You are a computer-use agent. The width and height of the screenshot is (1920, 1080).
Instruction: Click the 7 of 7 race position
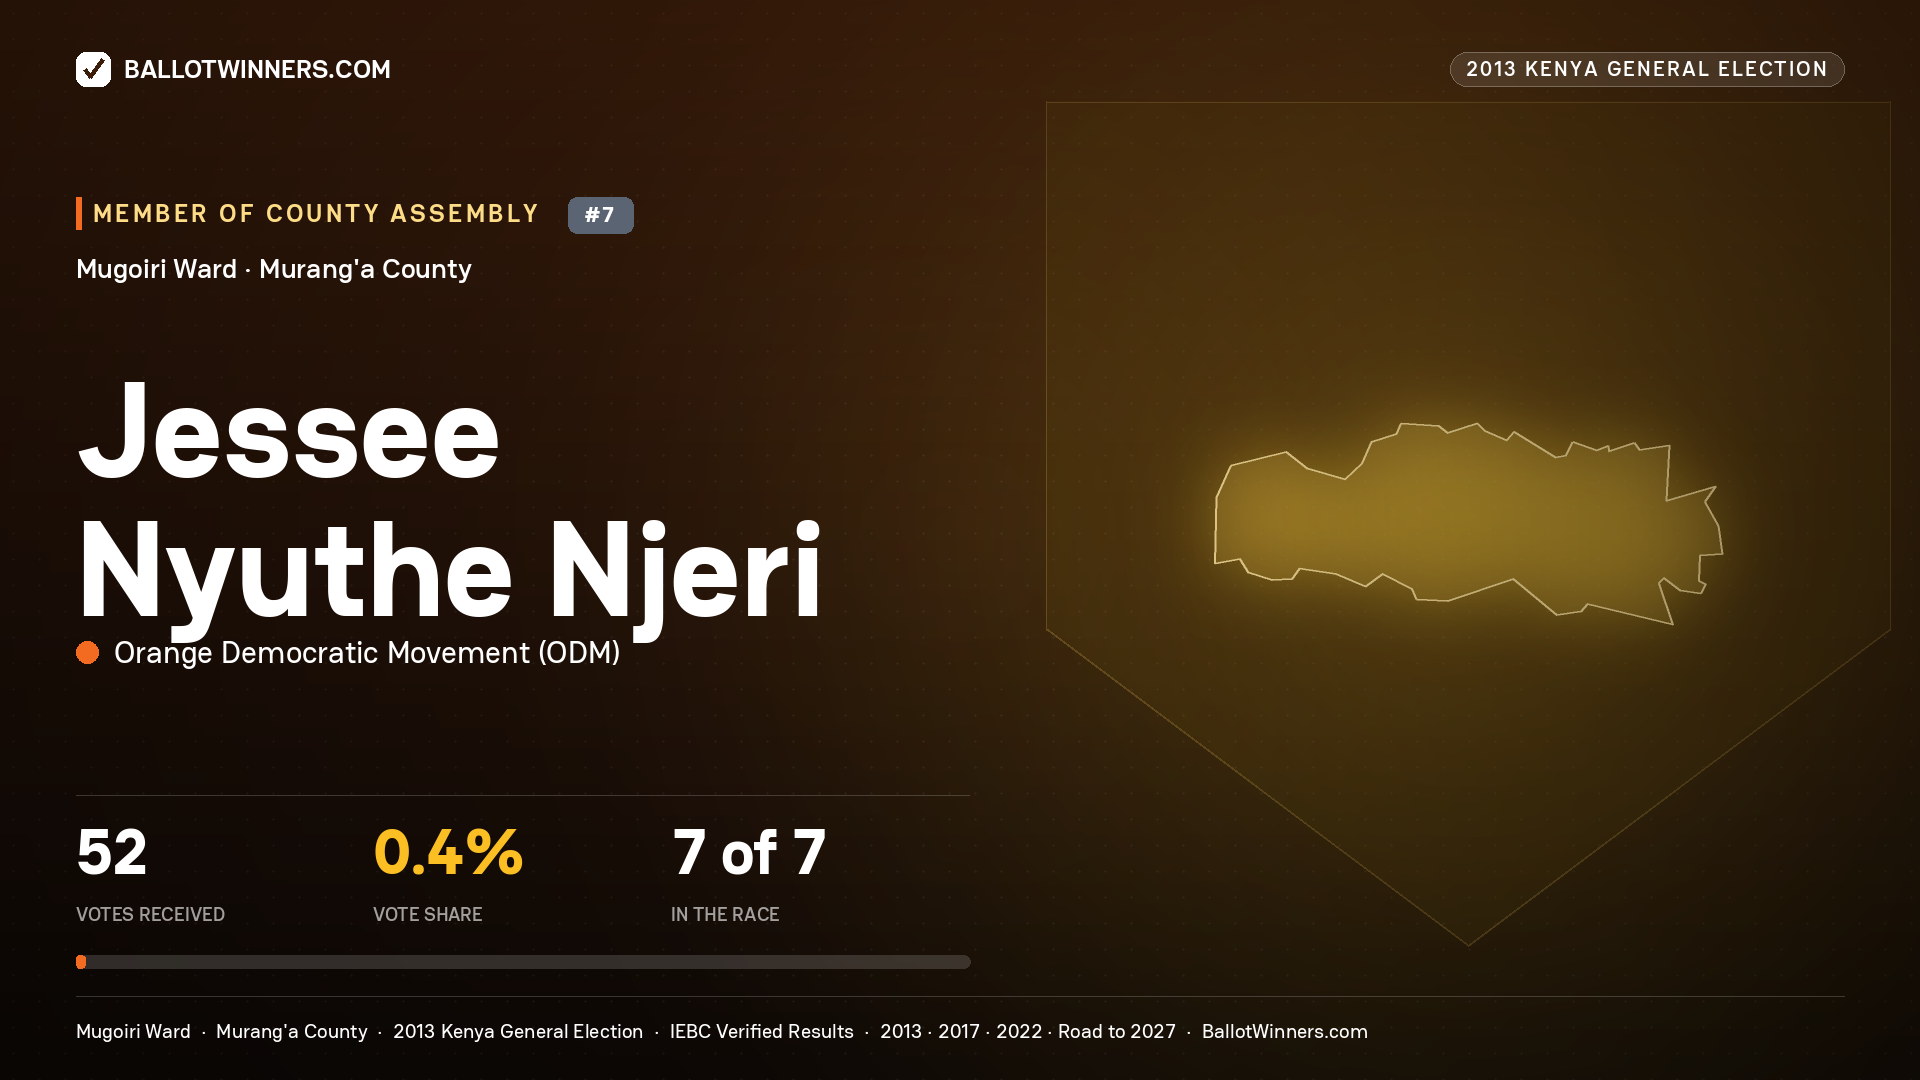[749, 853]
